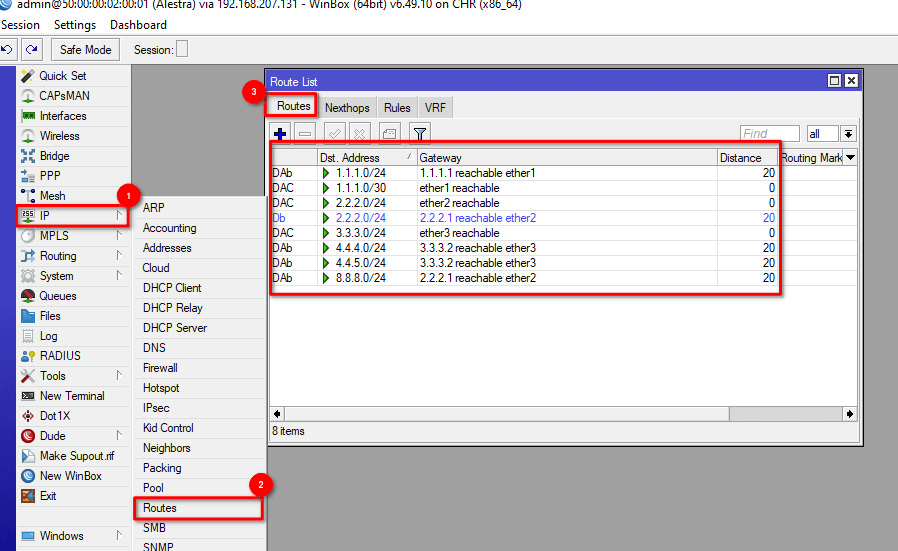
Task: Click the Comment icon in Route List toolbar
Action: click(x=390, y=133)
